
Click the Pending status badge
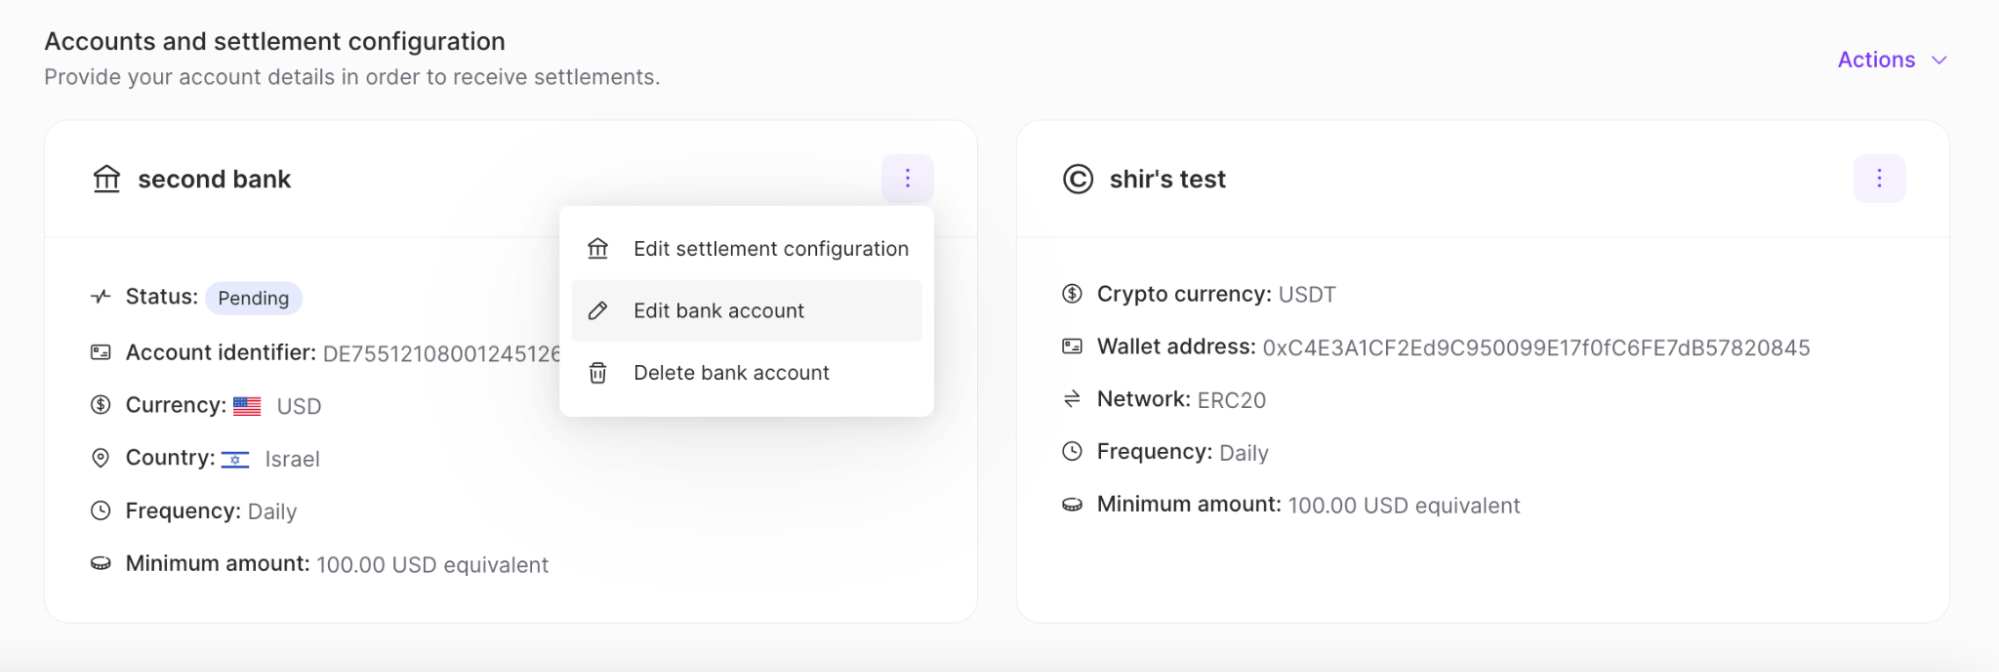253,297
